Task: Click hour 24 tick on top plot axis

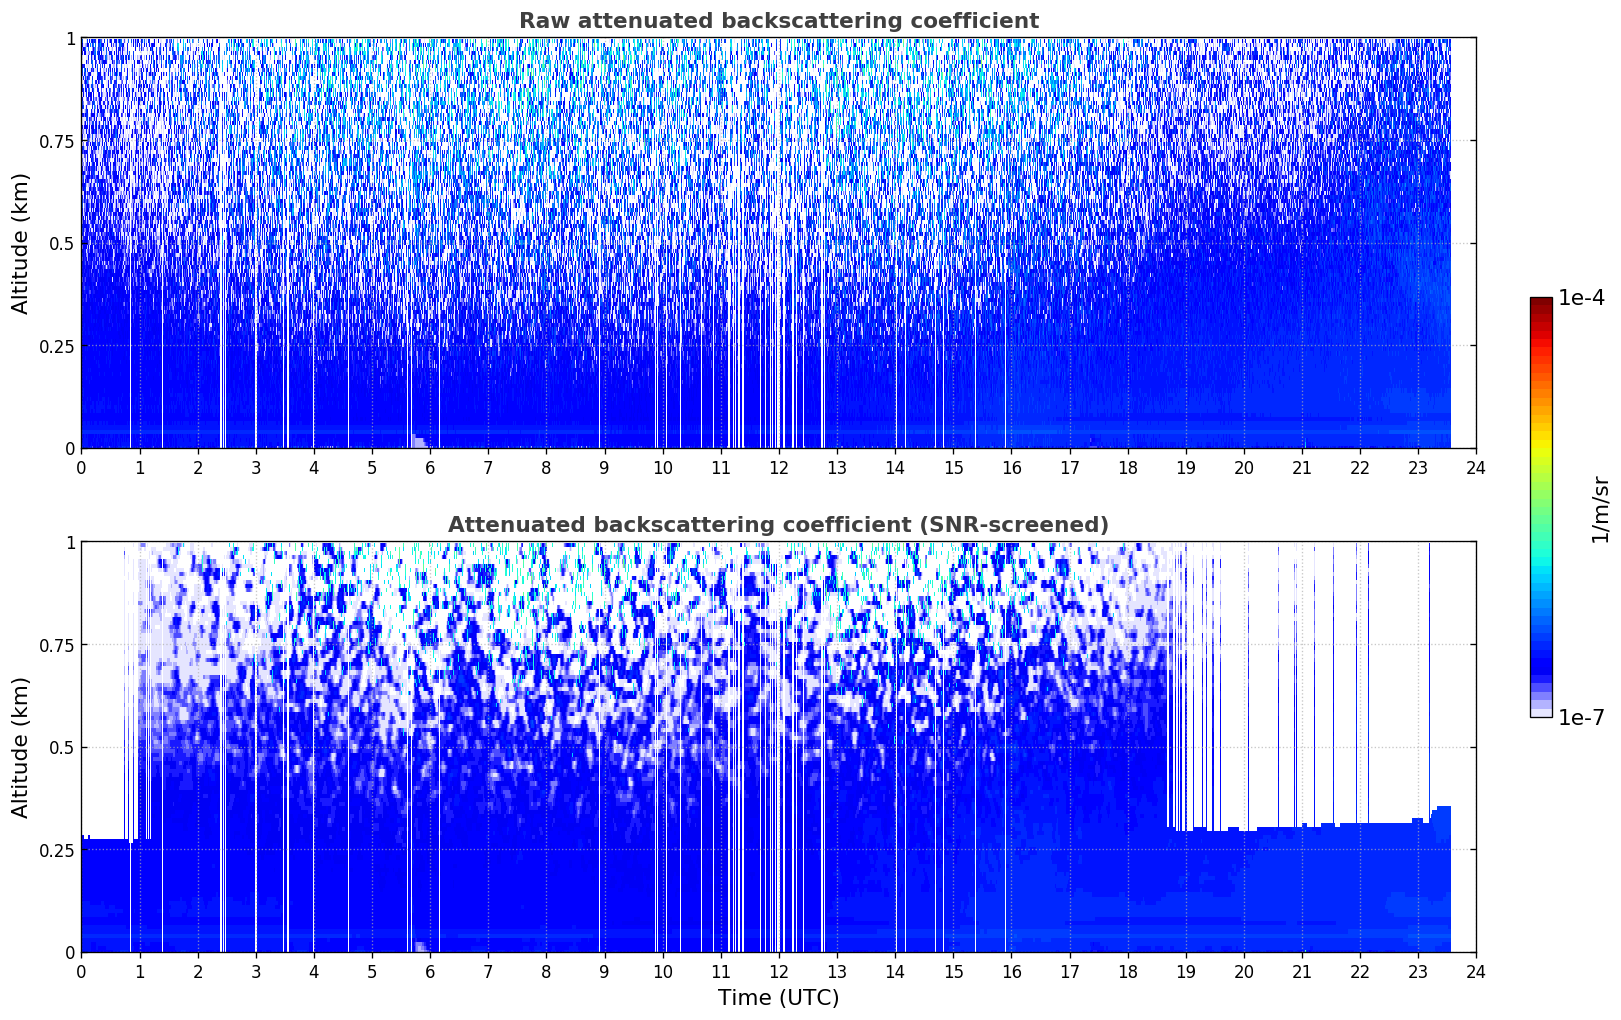Action: coord(1476,467)
